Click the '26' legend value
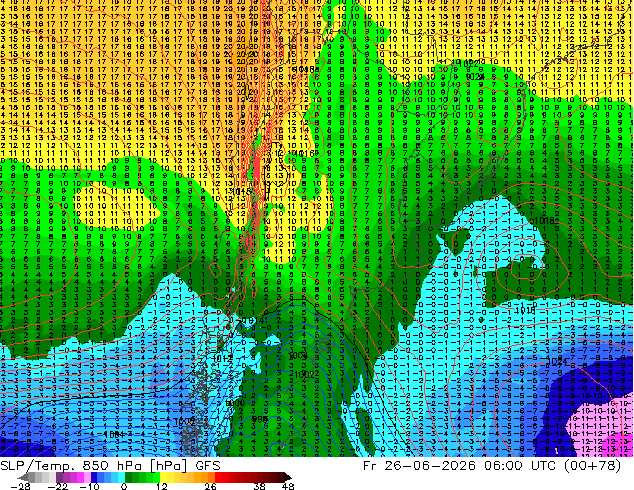Image resolution: width=634 pixels, height=490 pixels. click(x=210, y=486)
